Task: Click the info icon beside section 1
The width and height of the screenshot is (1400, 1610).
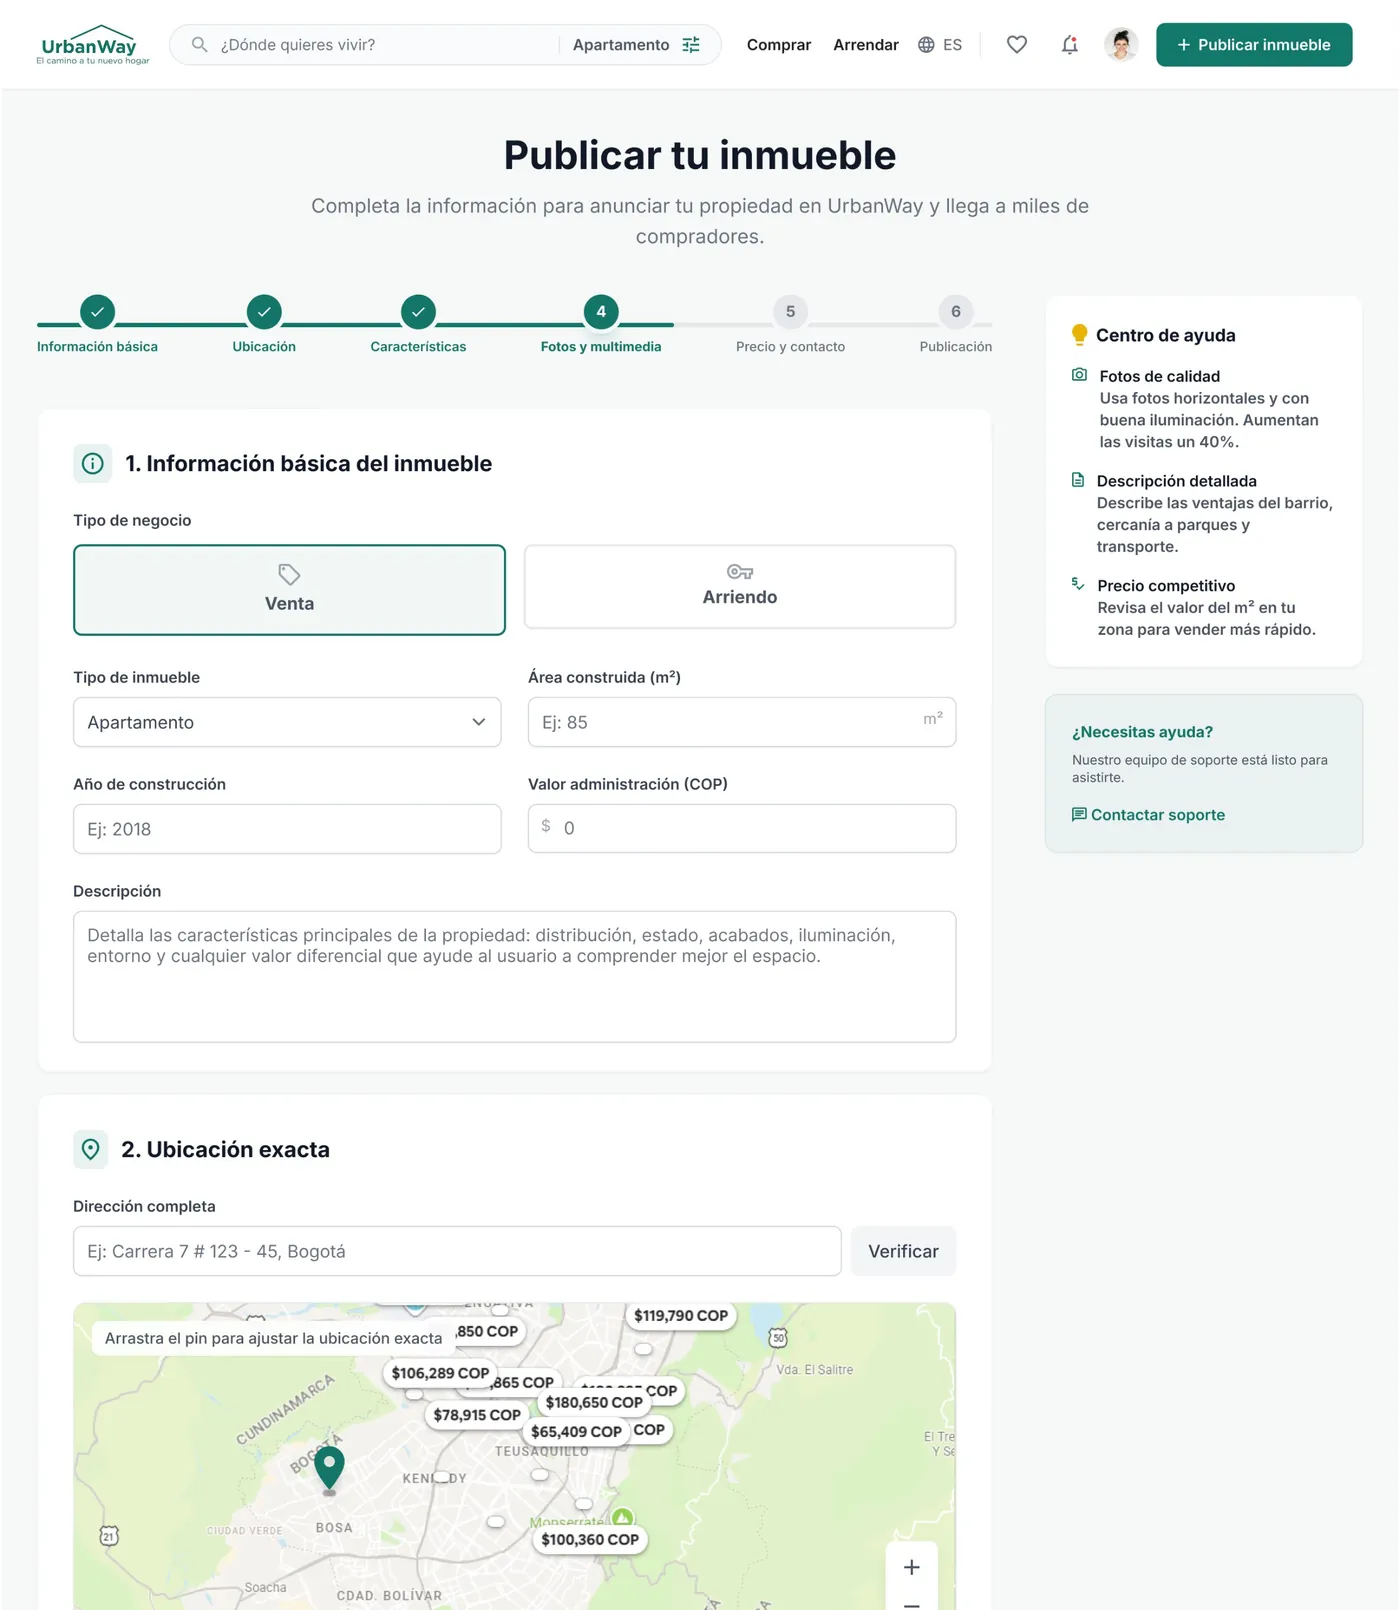Action: pos(92,464)
